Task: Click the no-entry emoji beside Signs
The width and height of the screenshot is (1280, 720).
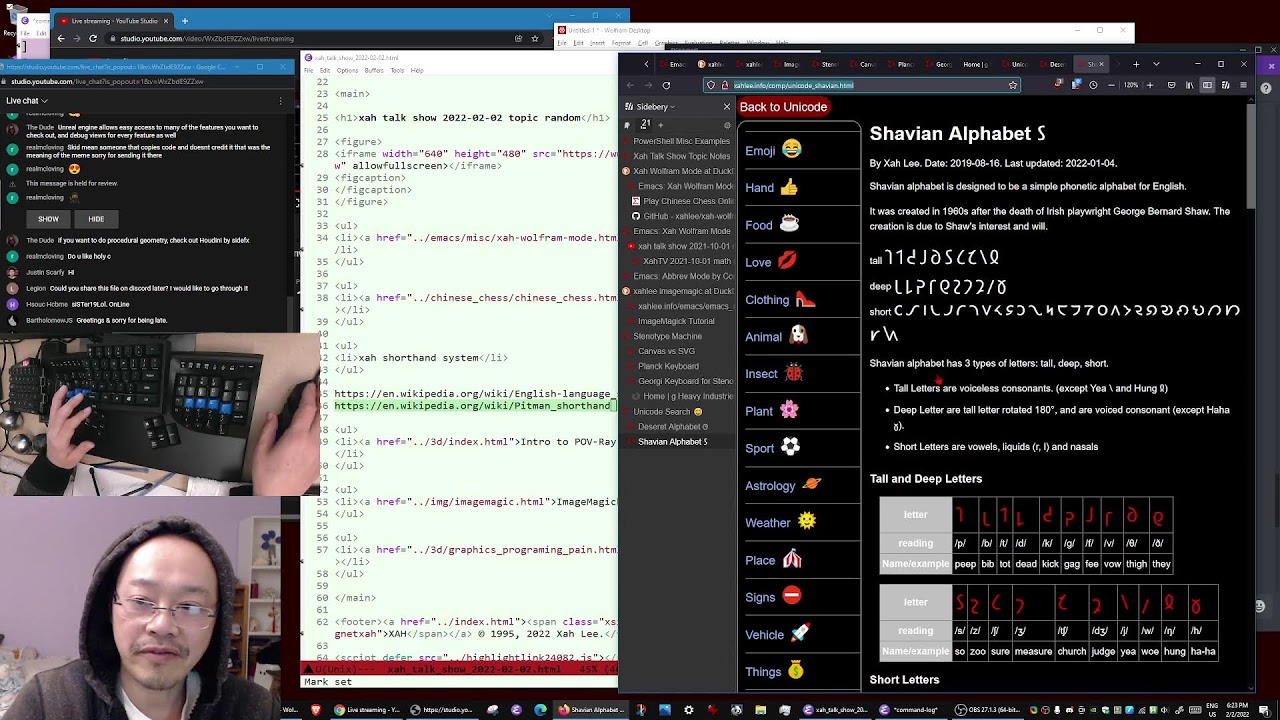Action: point(791,597)
